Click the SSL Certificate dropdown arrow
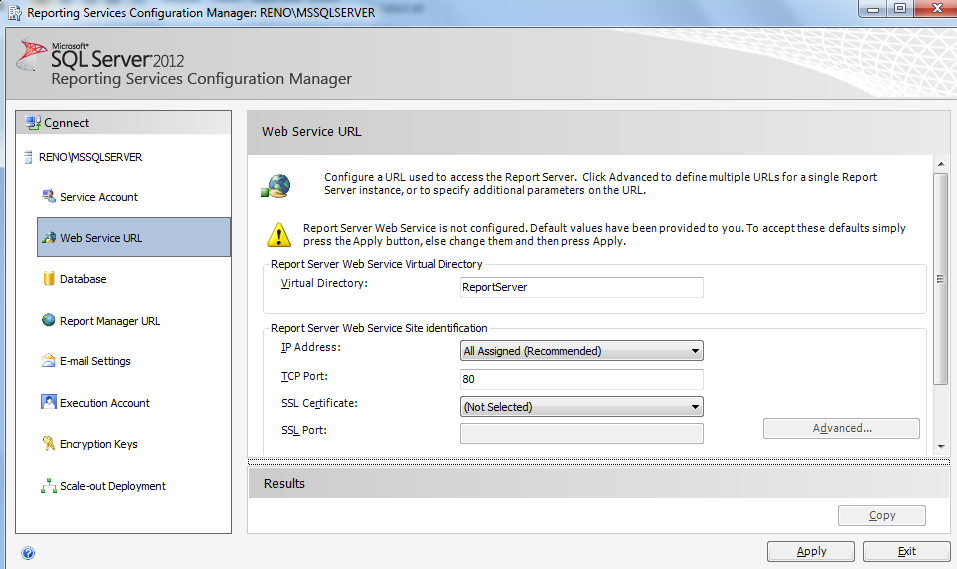Image resolution: width=957 pixels, height=569 pixels. 695,407
